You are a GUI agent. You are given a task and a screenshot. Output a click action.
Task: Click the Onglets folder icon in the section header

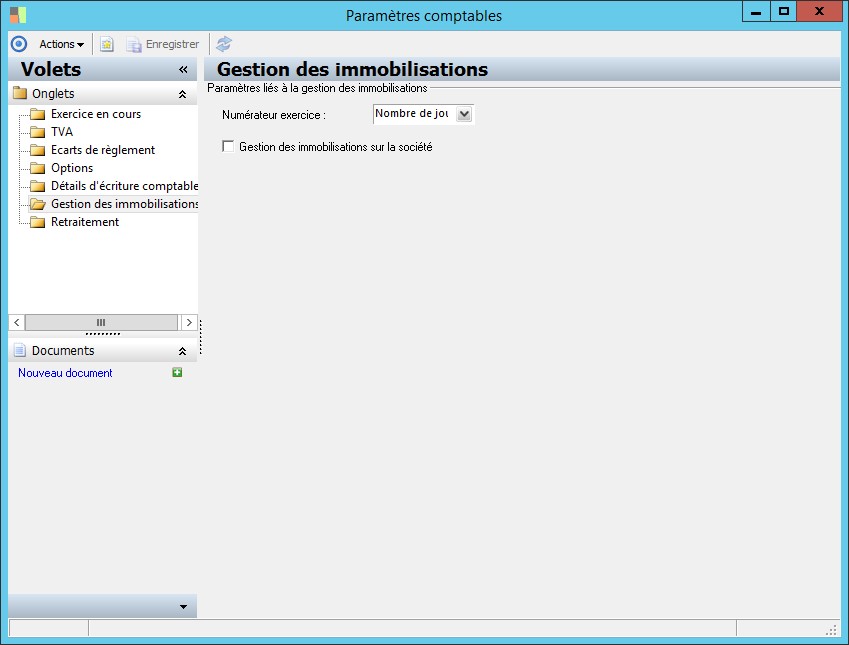(20, 93)
